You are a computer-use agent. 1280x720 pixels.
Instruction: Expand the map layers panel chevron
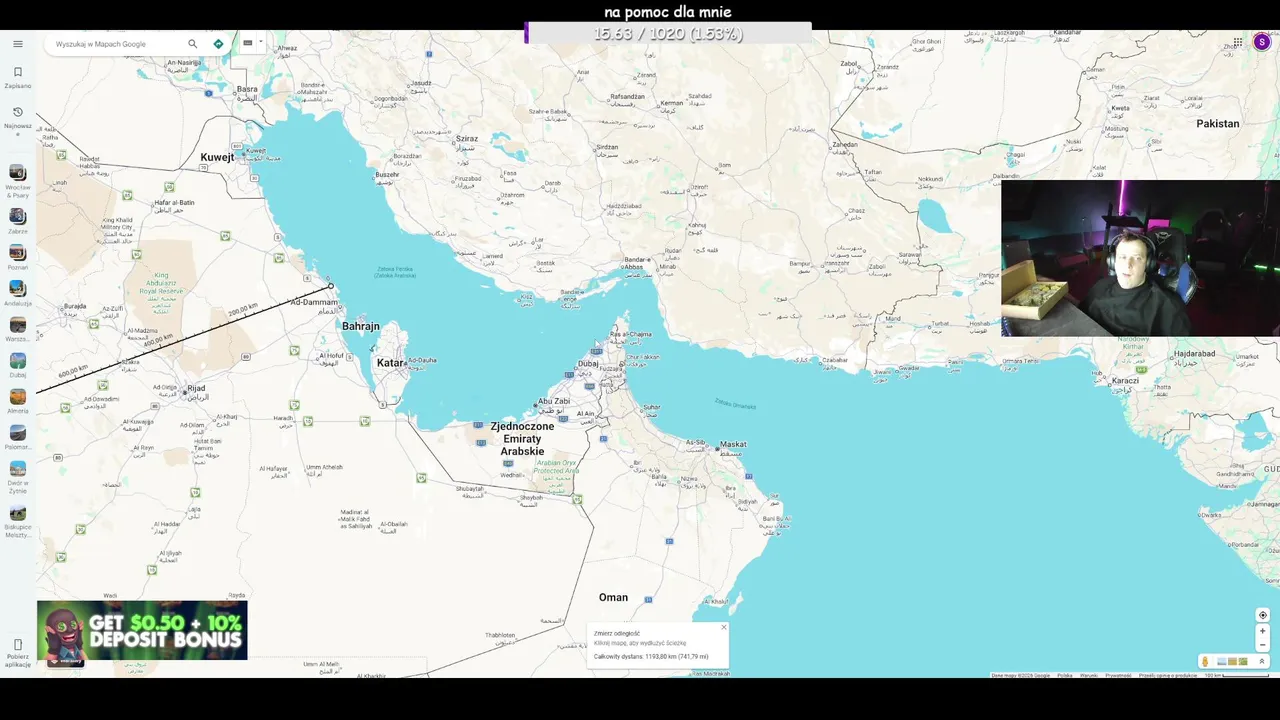[1262, 661]
